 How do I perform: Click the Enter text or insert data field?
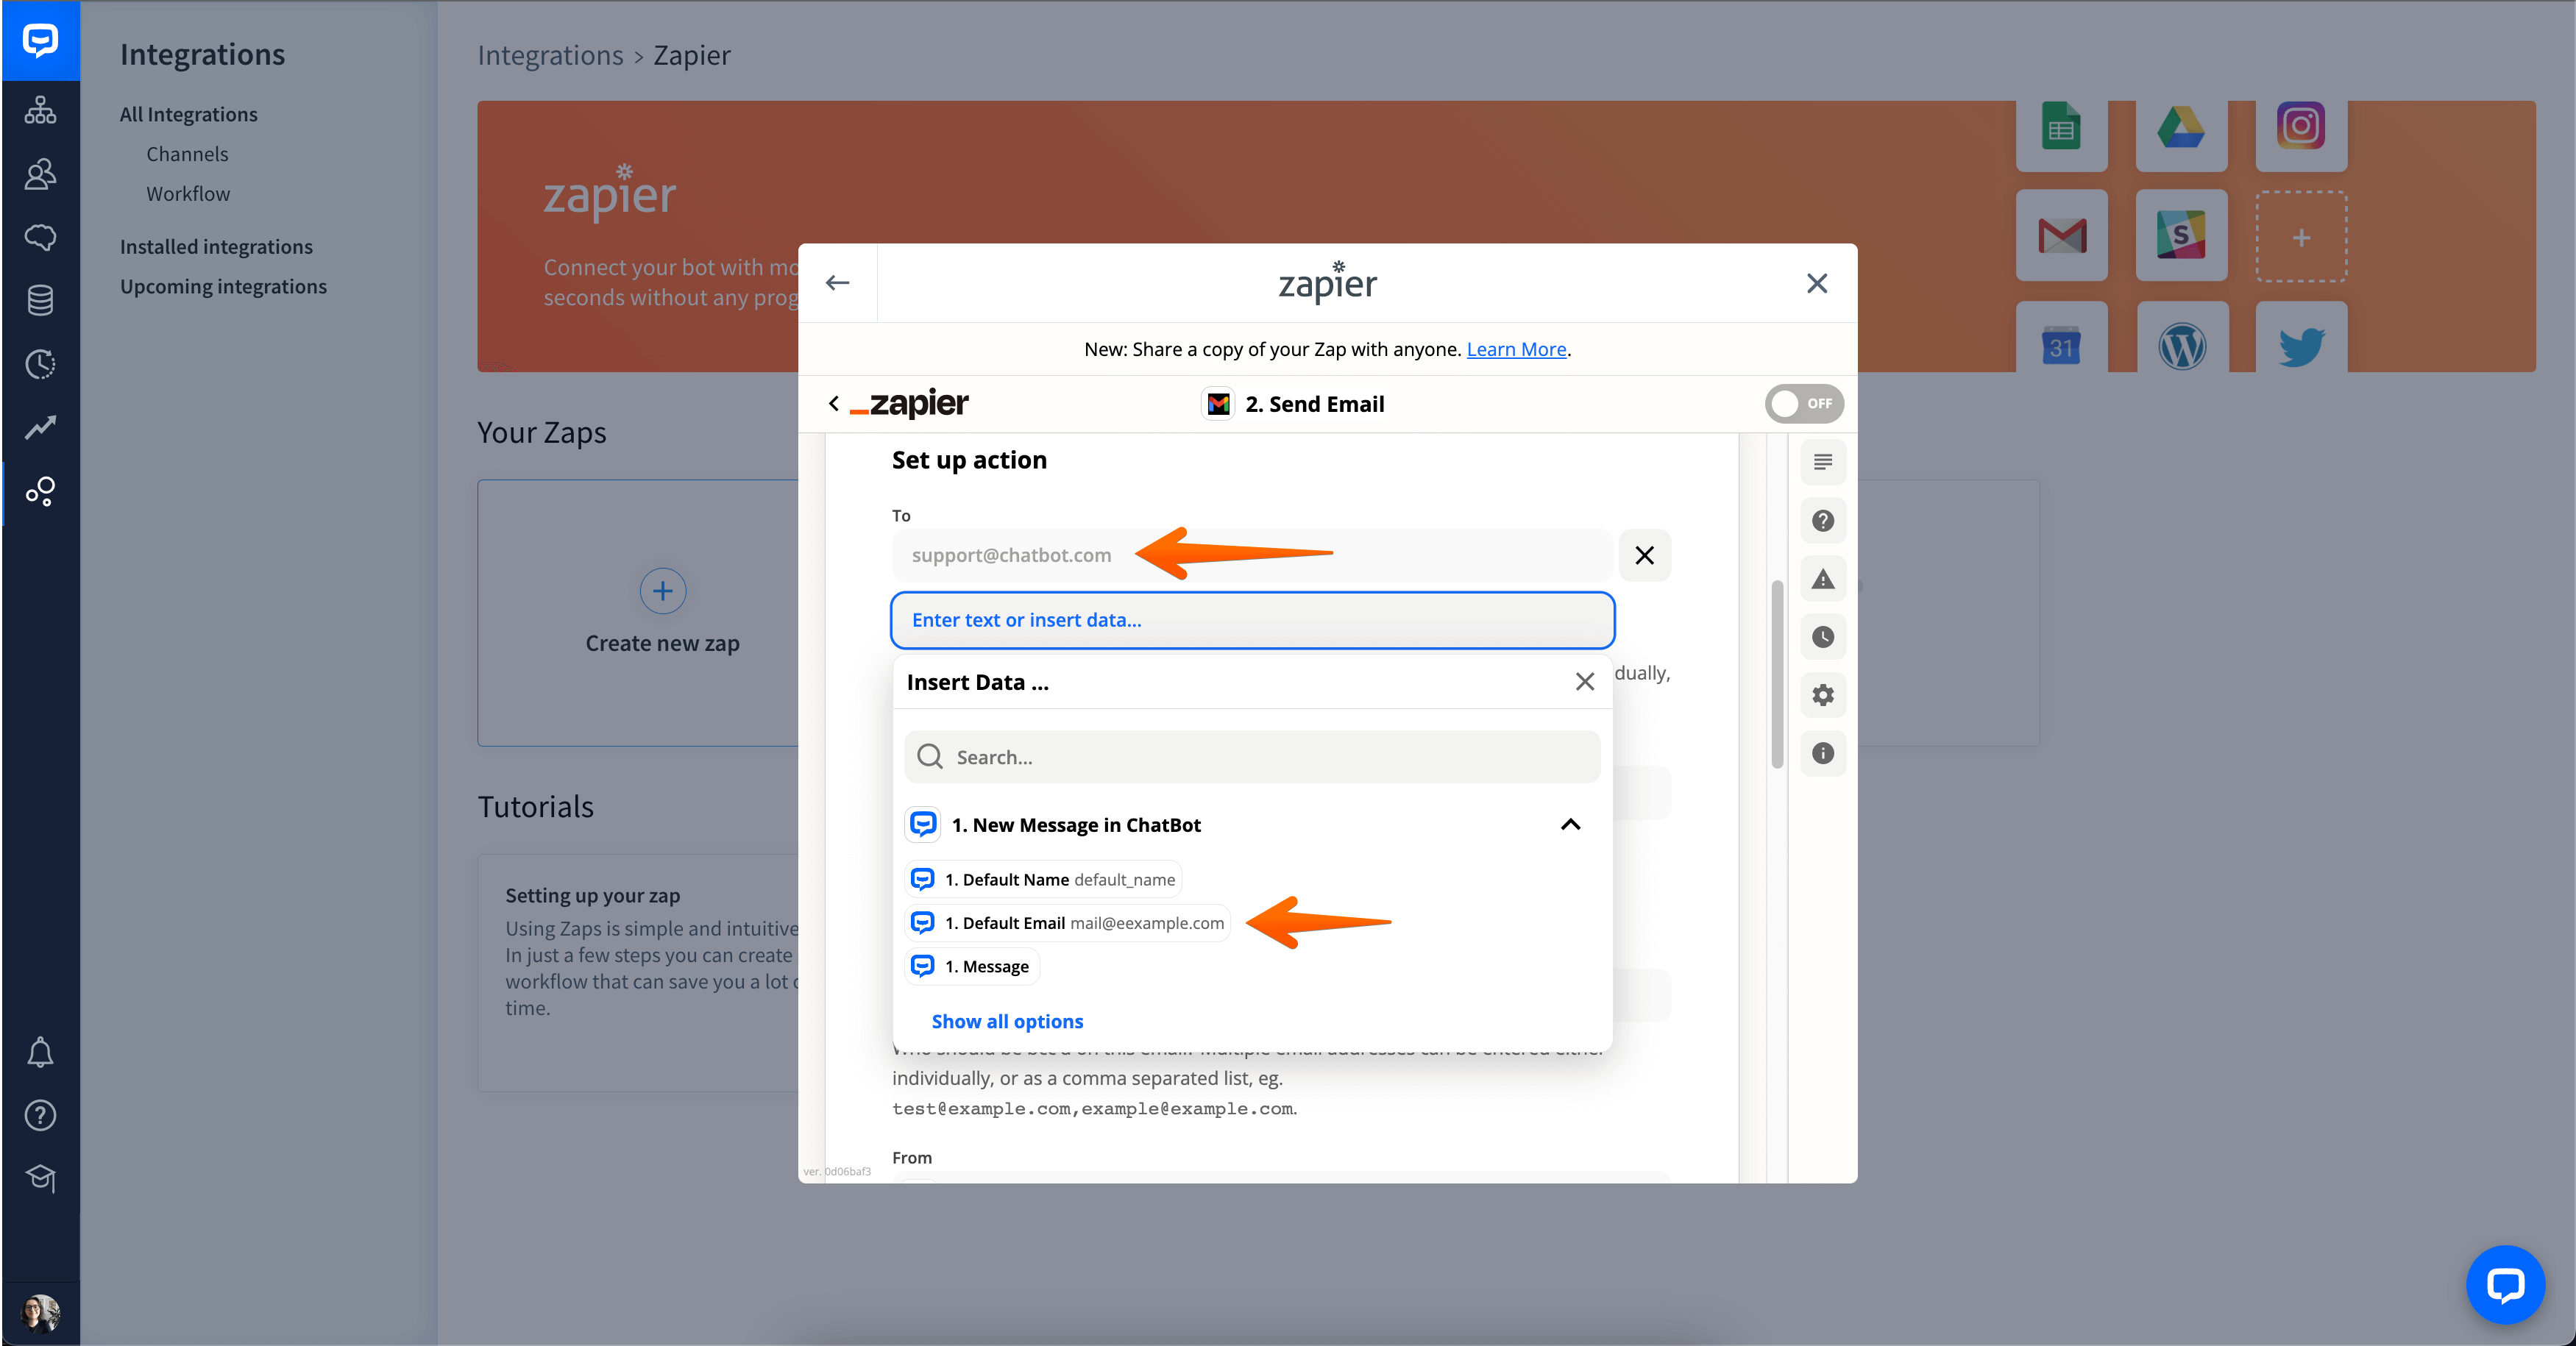coord(1252,620)
